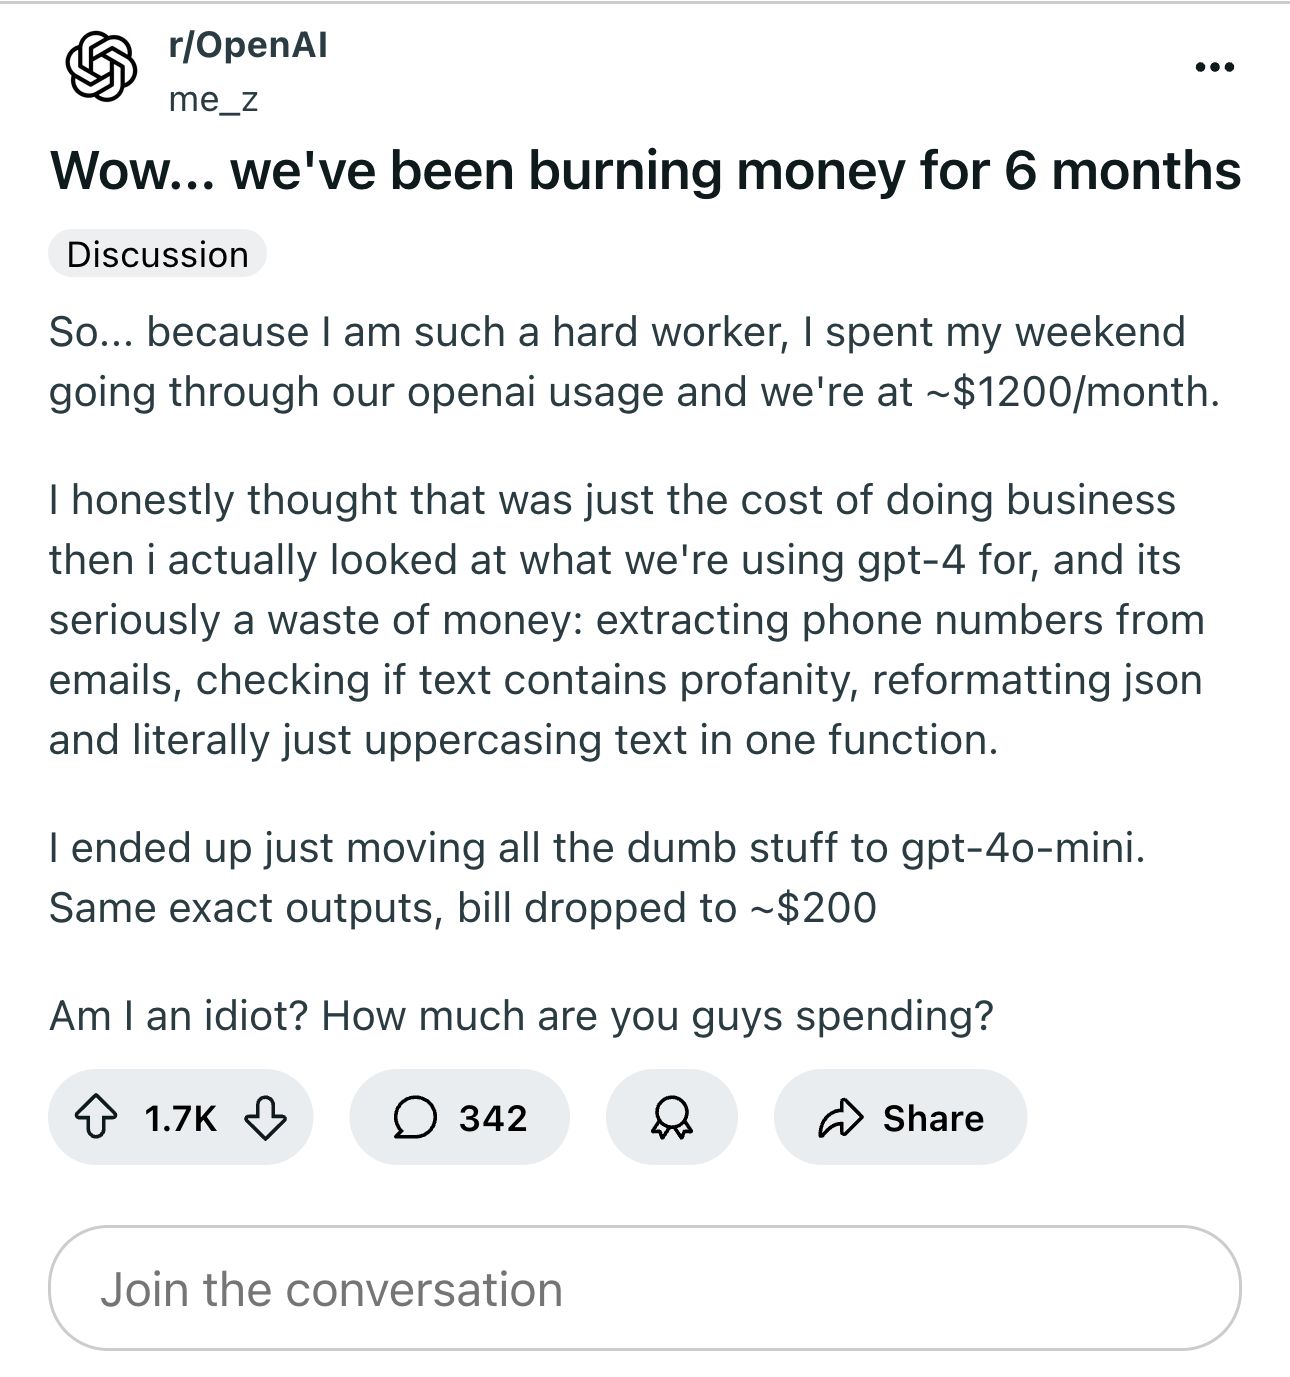Image resolution: width=1290 pixels, height=1377 pixels.
Task: Open comments via the speech bubble icon
Action: tap(414, 1117)
